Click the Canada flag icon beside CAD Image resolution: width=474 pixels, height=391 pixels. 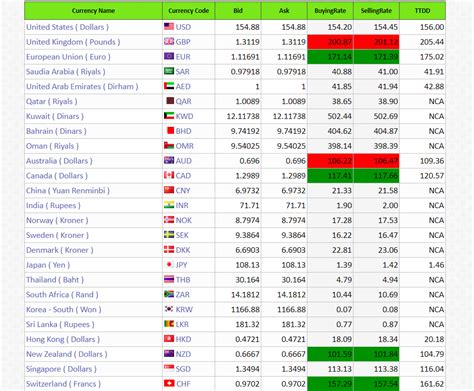point(169,175)
